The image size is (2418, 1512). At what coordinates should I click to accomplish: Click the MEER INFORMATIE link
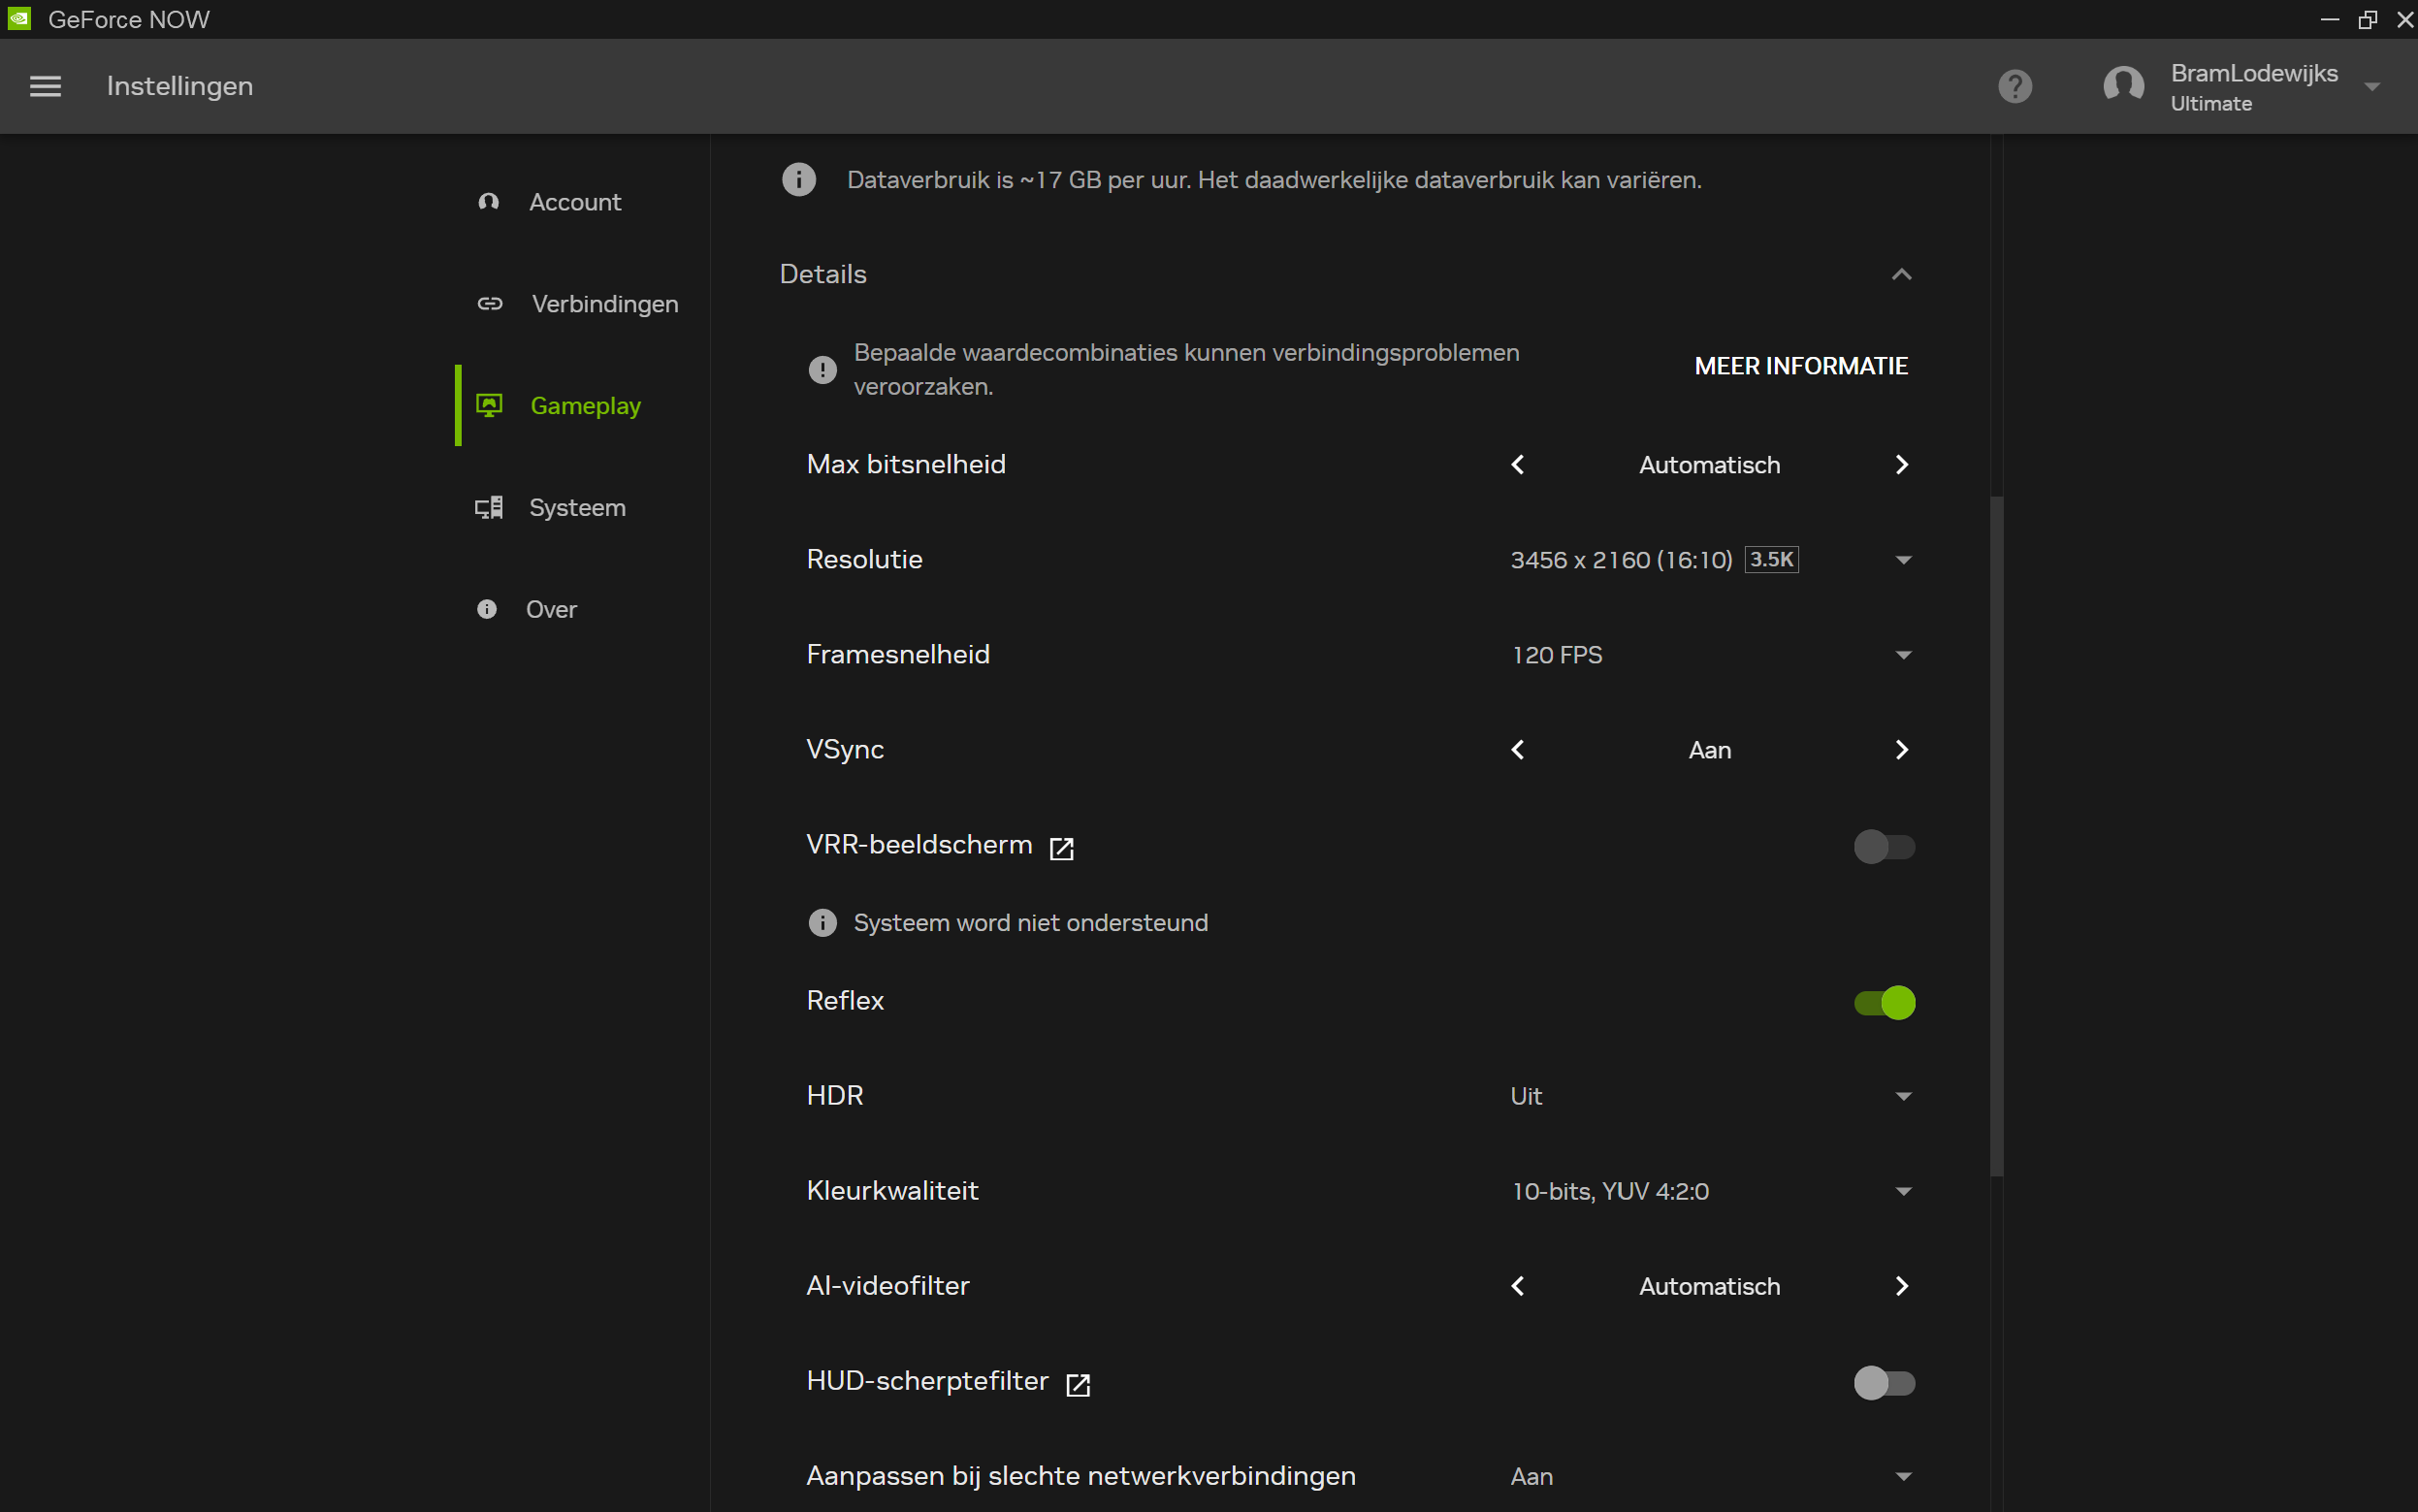click(x=1800, y=366)
